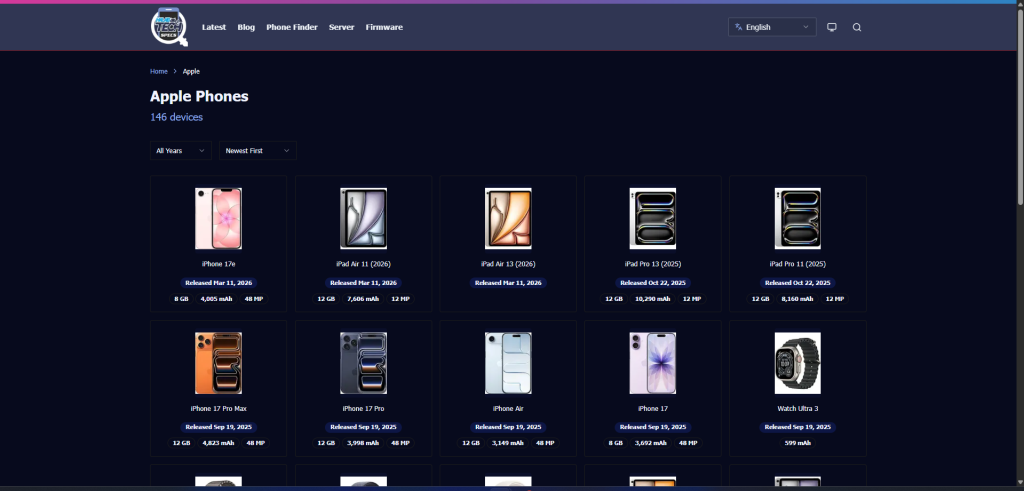Click the Home breadcrumb link
1024x491 pixels.
click(x=159, y=71)
